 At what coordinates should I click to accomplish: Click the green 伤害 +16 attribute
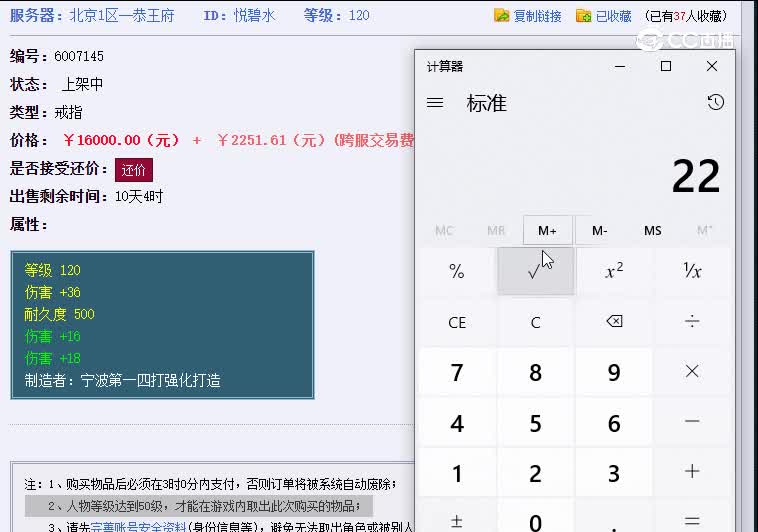52,336
